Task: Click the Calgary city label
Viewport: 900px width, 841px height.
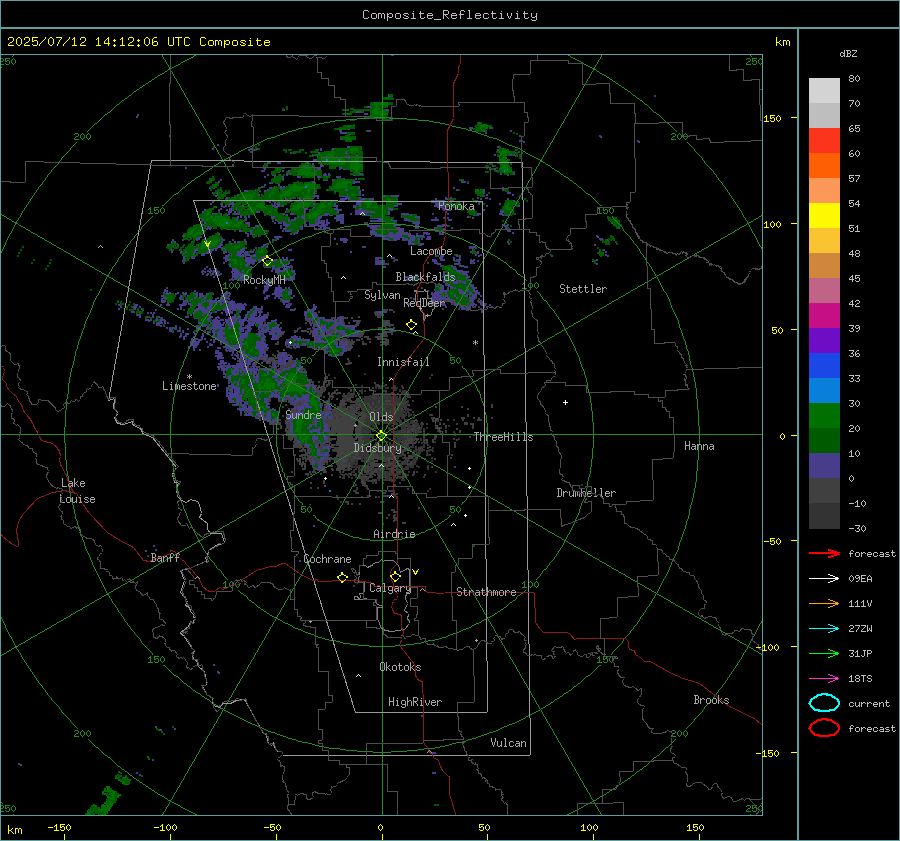Action: 390,588
